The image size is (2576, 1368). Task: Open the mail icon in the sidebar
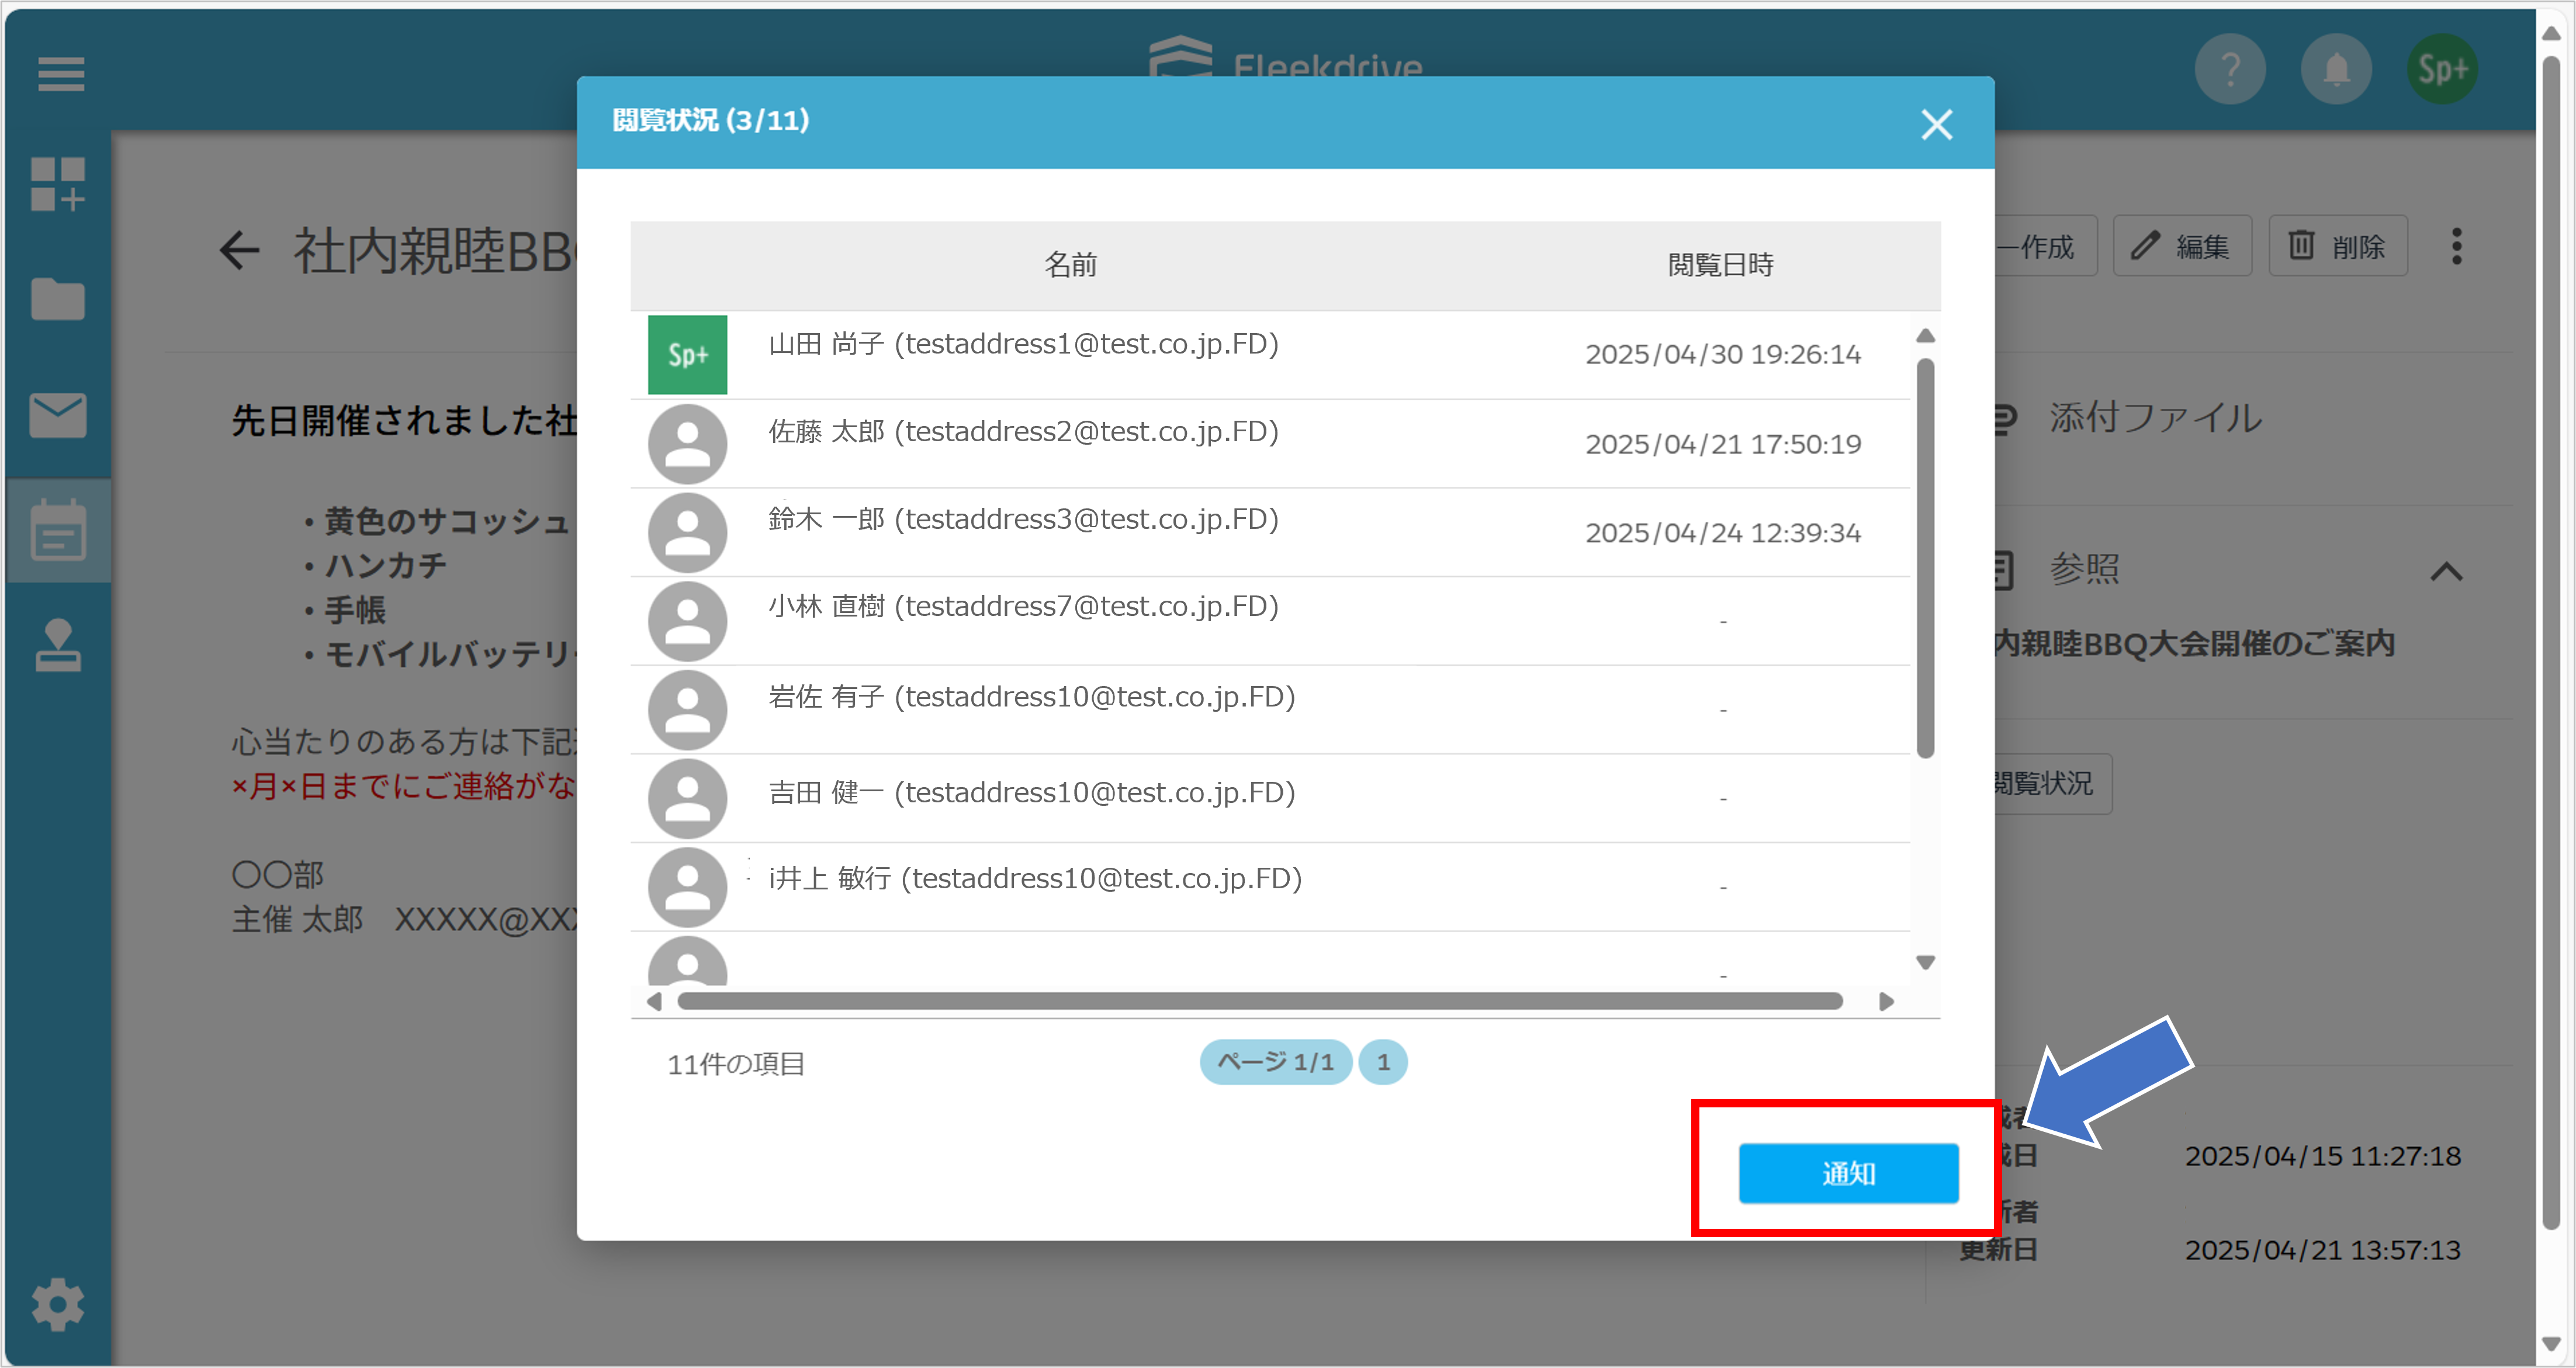click(x=58, y=415)
